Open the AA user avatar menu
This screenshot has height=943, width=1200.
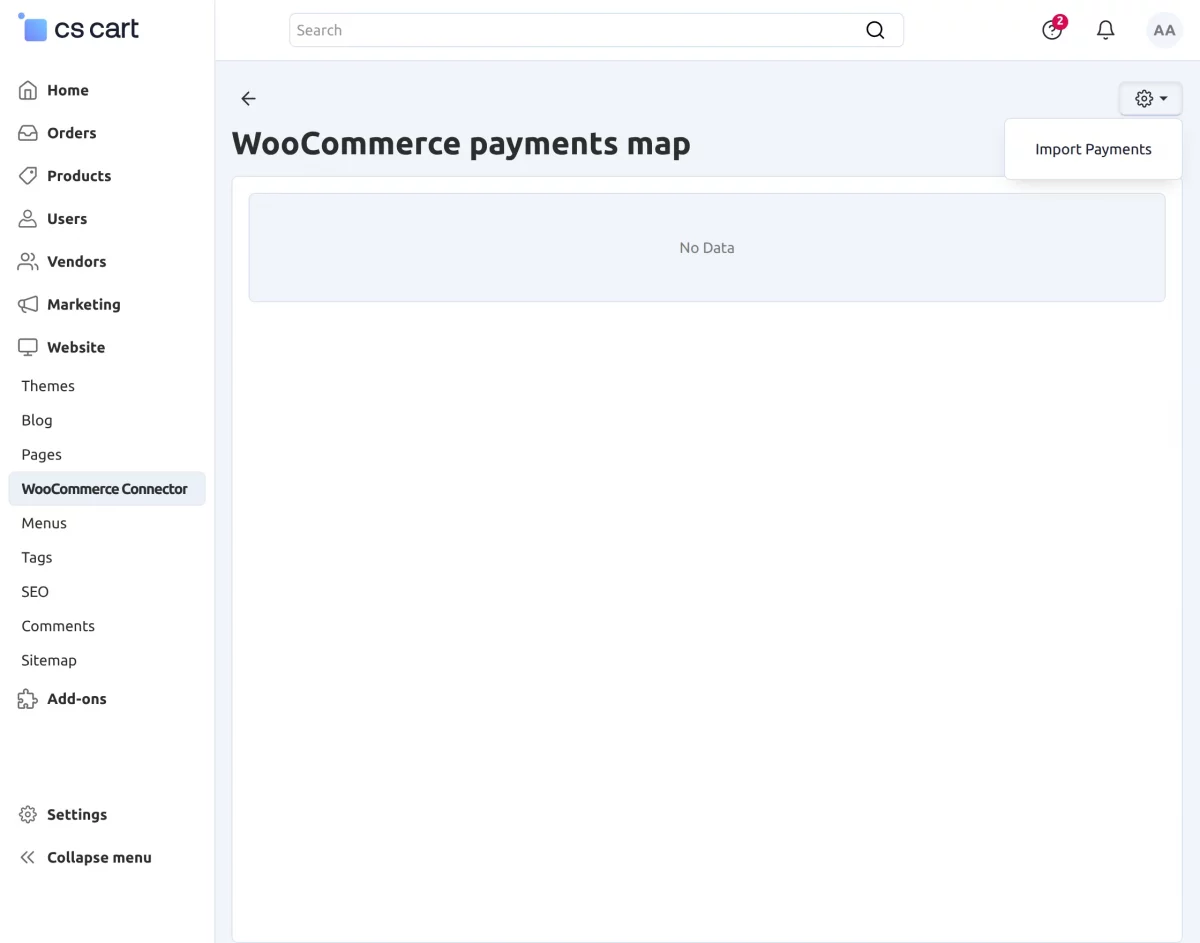[x=1164, y=30]
